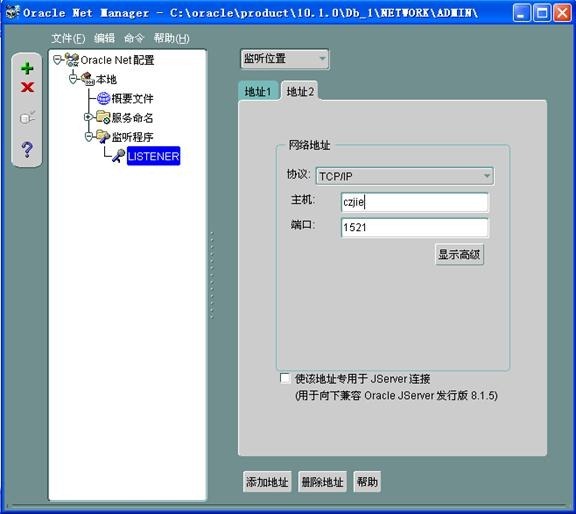Select the 监听程序 tree item text

[133, 137]
